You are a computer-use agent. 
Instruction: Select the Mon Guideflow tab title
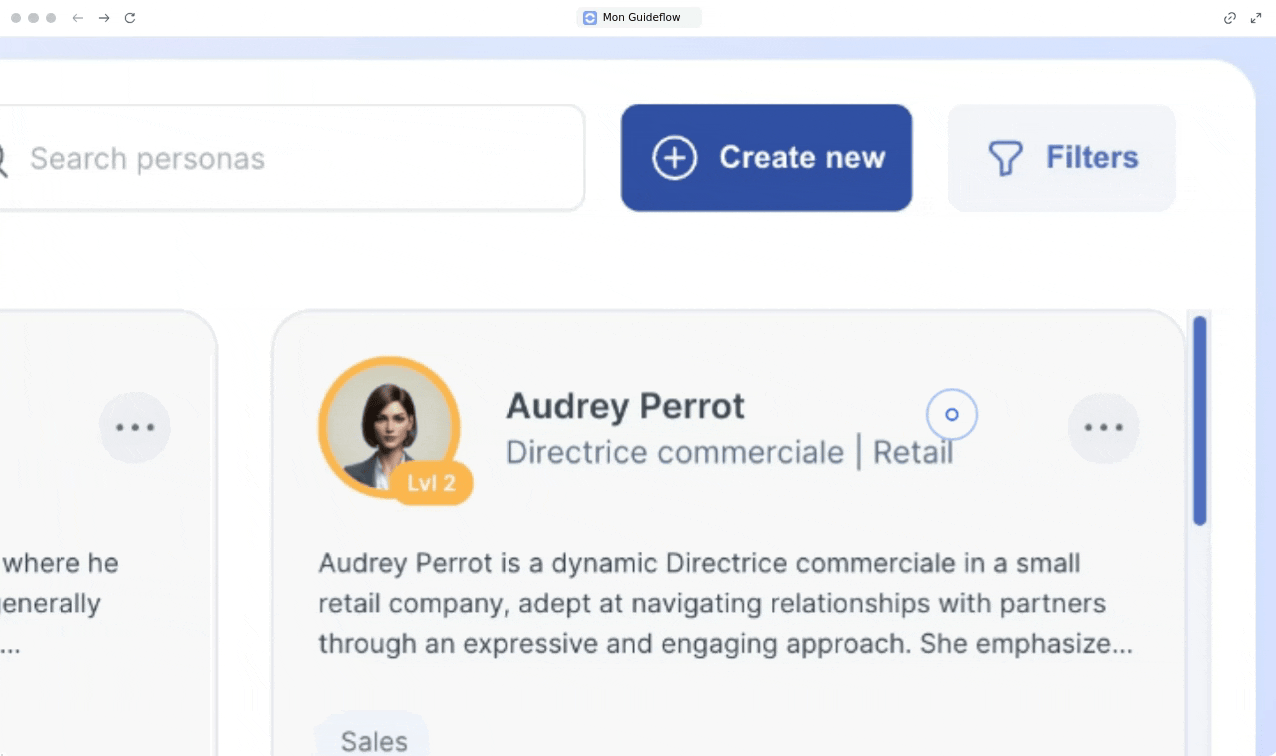pyautogui.click(x=640, y=18)
